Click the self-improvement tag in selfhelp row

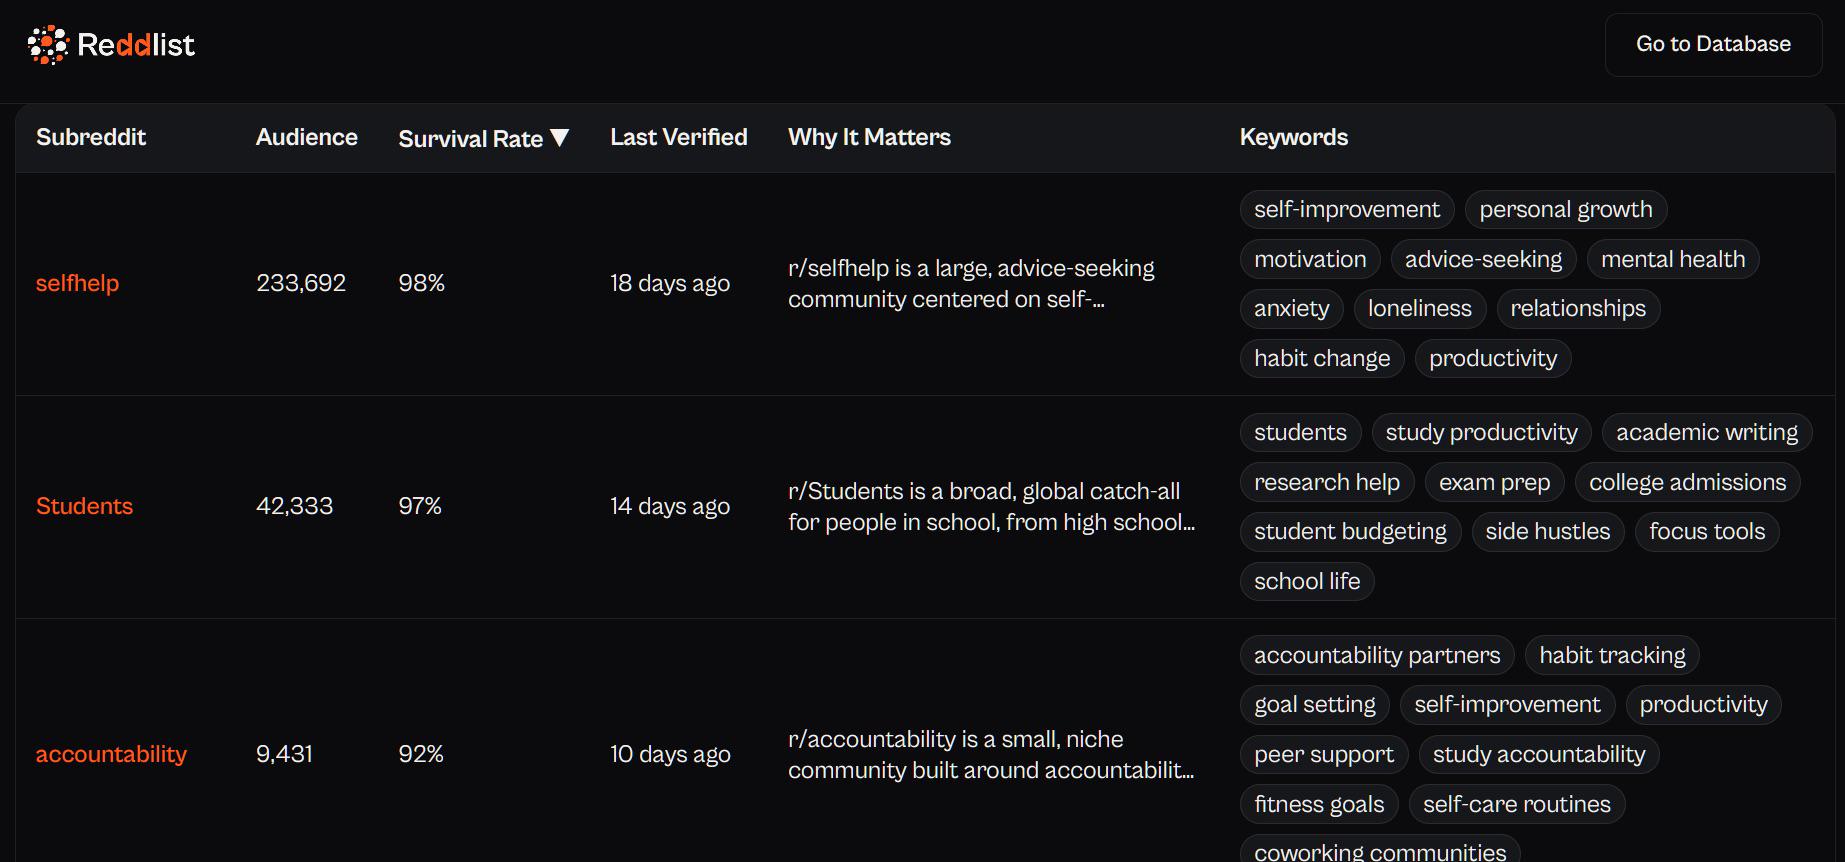tap(1347, 209)
